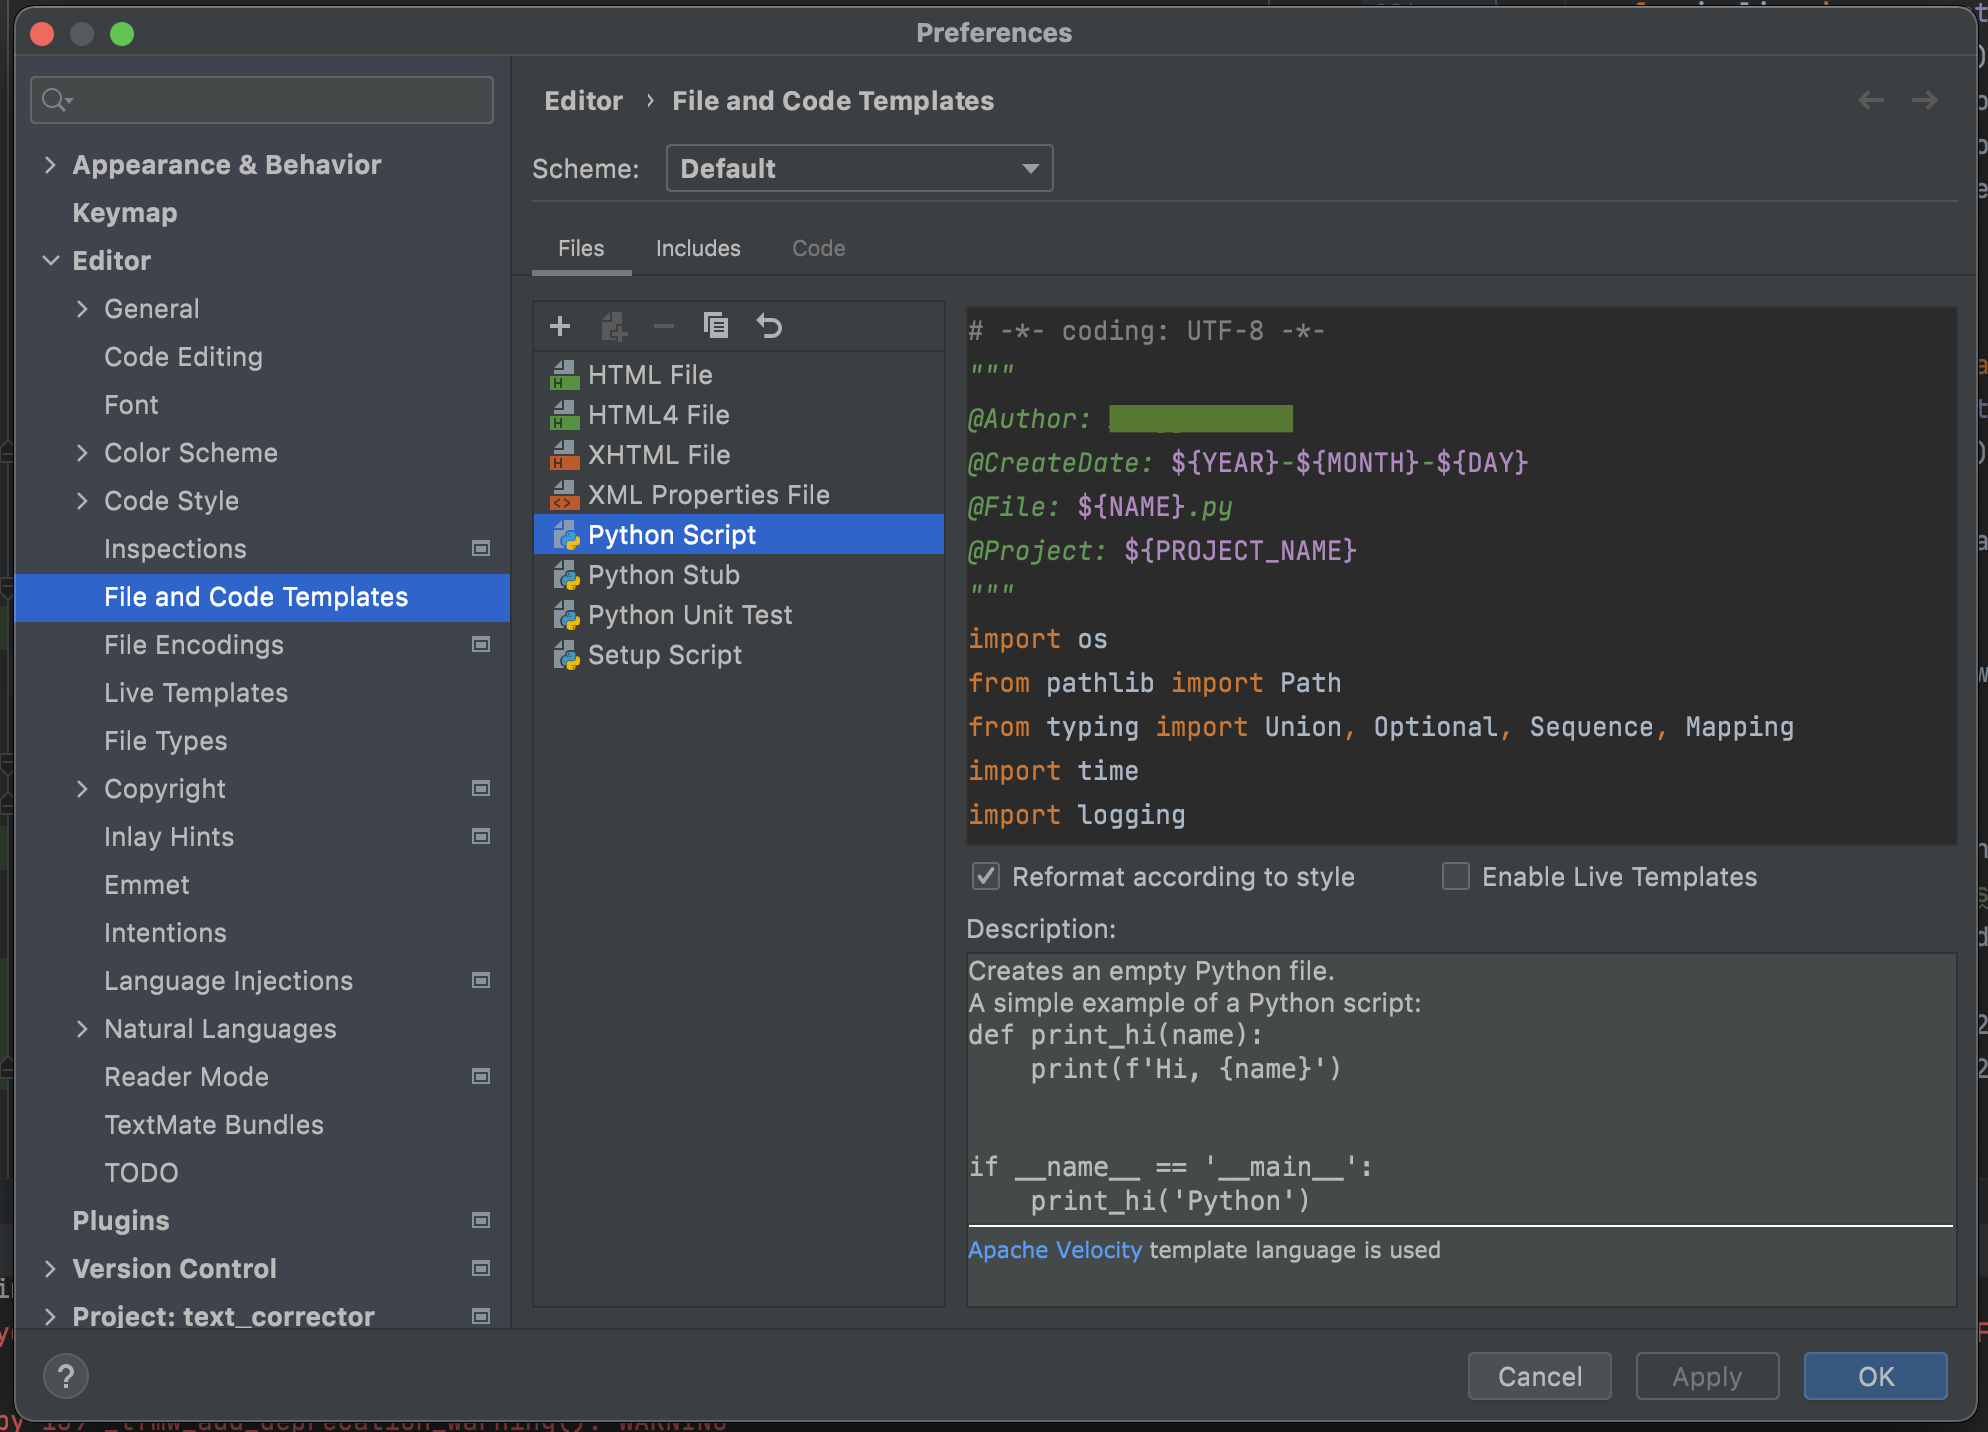Viewport: 1988px width, 1432px height.
Task: Click the back navigation arrow
Action: [x=1870, y=100]
